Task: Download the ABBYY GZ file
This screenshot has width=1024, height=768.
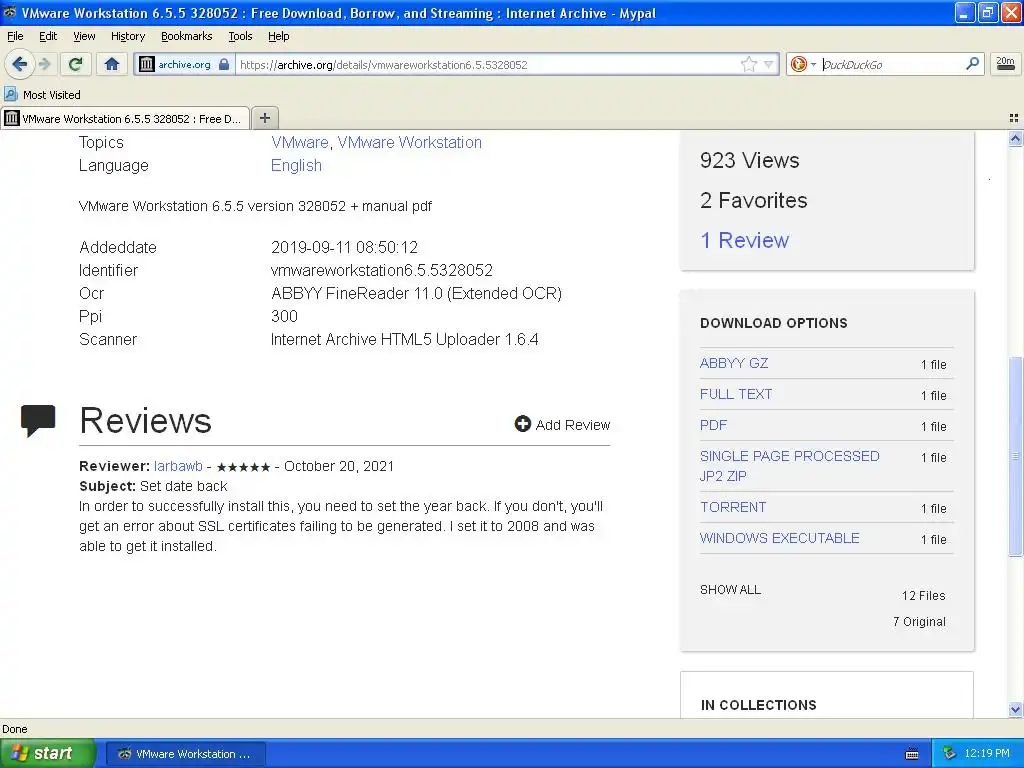Action: (734, 363)
